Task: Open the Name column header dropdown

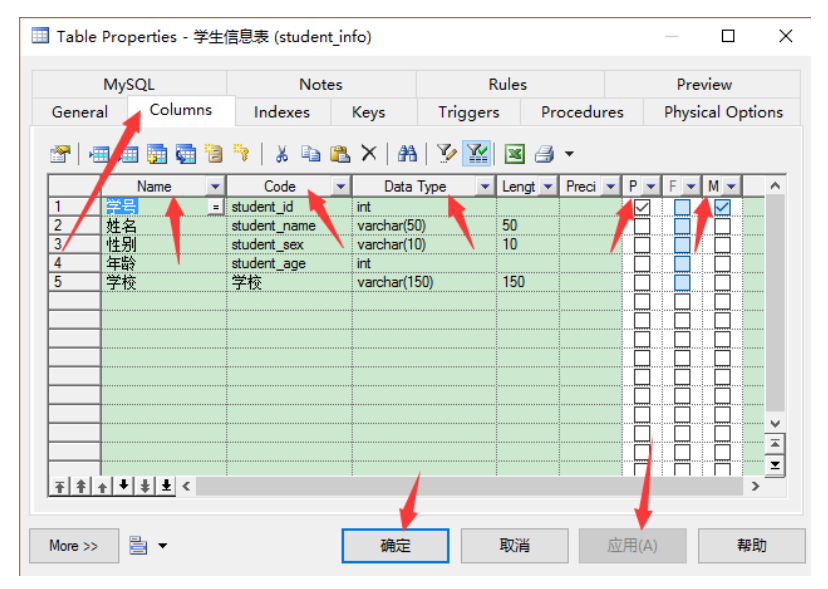Action: coord(215,187)
